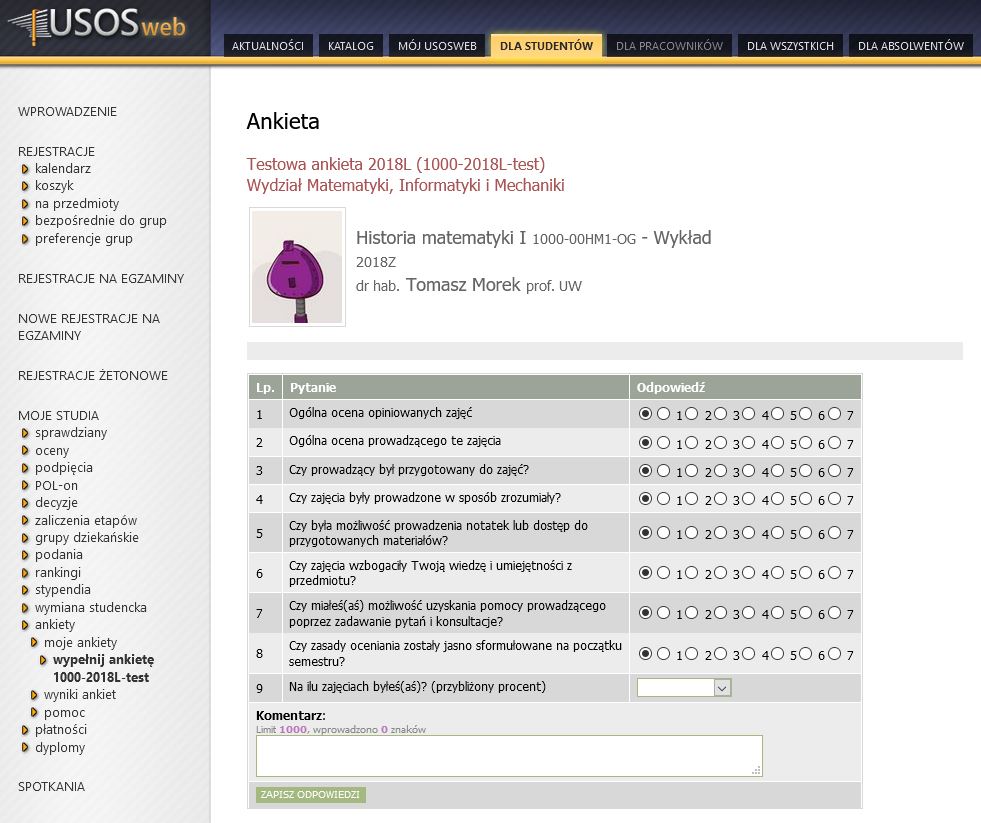Click arrow bullet beside 'wyniki ankiet'
Image resolution: width=981 pixels, height=823 pixels.
34,695
